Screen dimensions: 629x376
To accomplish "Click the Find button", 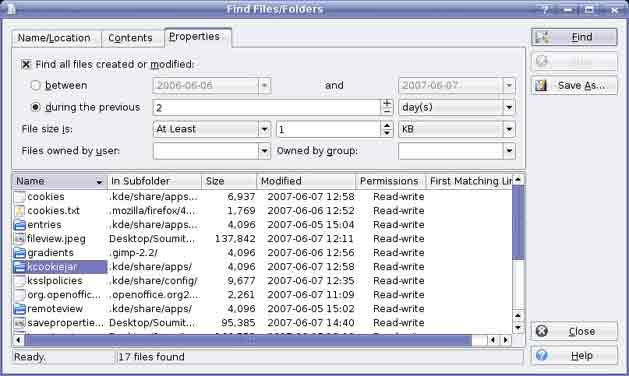I will coord(574,37).
